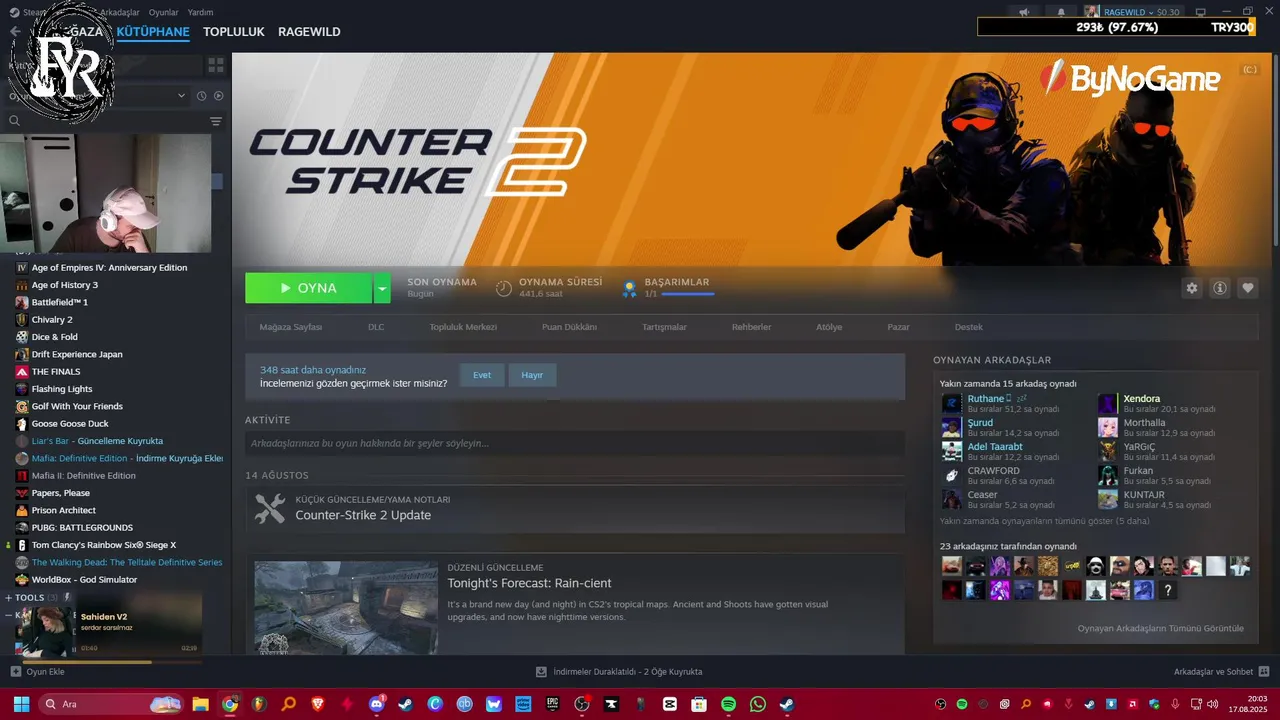This screenshot has width=1280, height=720.
Task: Toggle the ready-to-play filter icon
Action: [x=218, y=96]
